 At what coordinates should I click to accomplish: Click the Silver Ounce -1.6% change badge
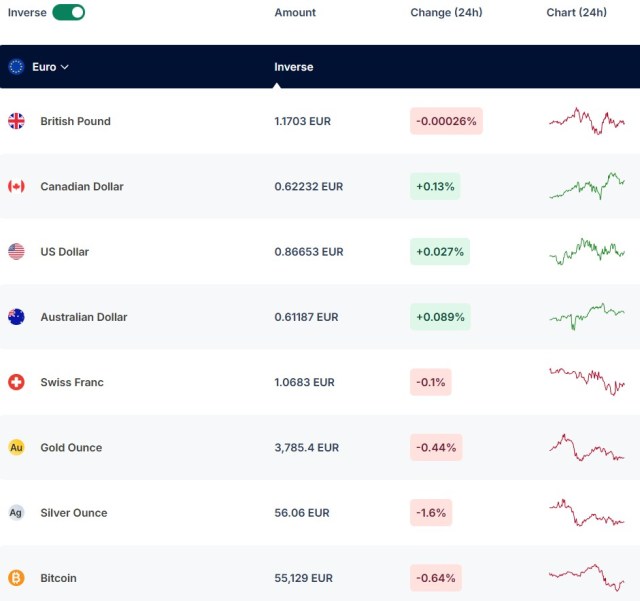pyautogui.click(x=431, y=512)
